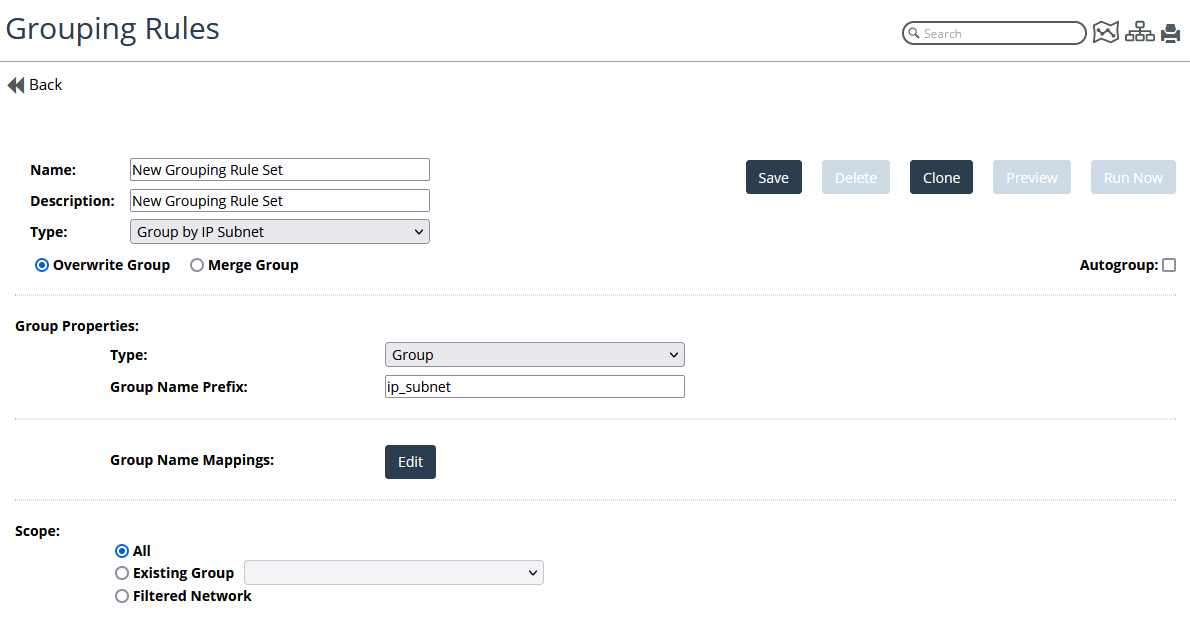Screen dimensions: 1190x627
Task: Edit the Group Name Mappings
Action: coord(410,462)
